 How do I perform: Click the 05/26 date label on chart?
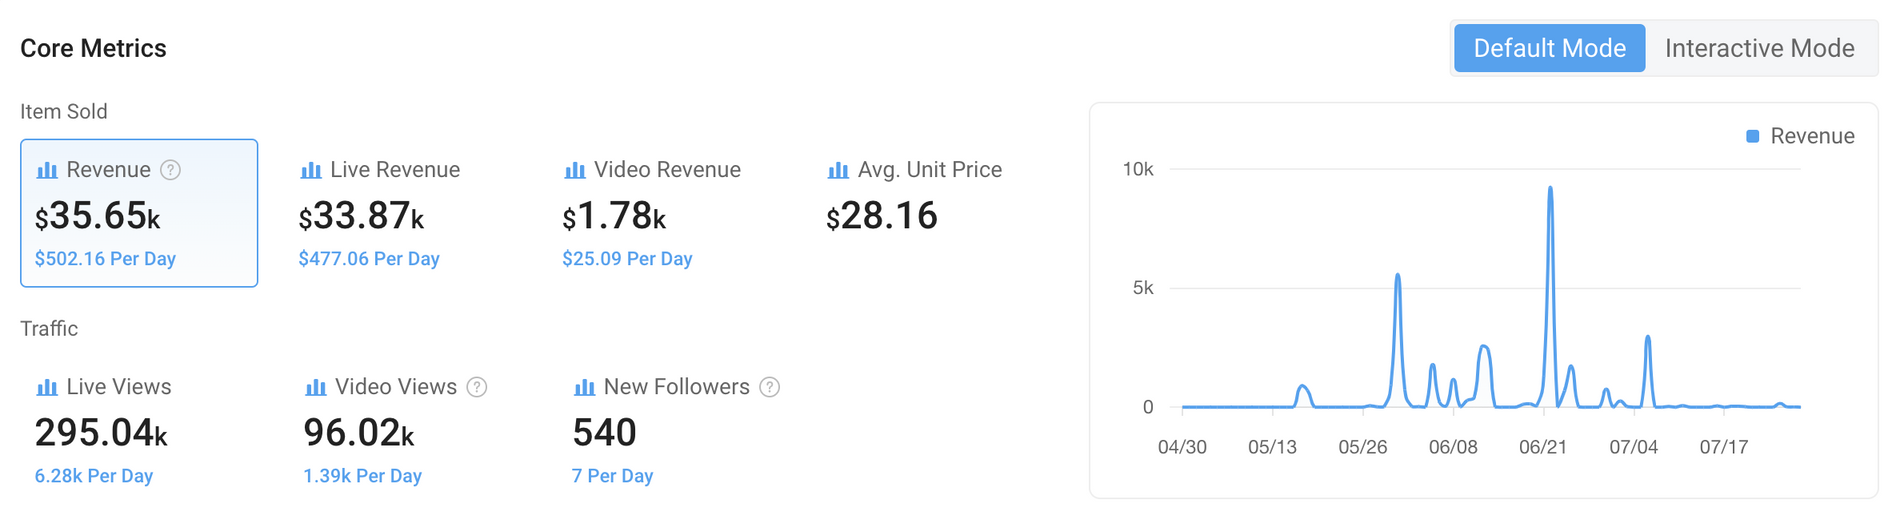(1363, 447)
